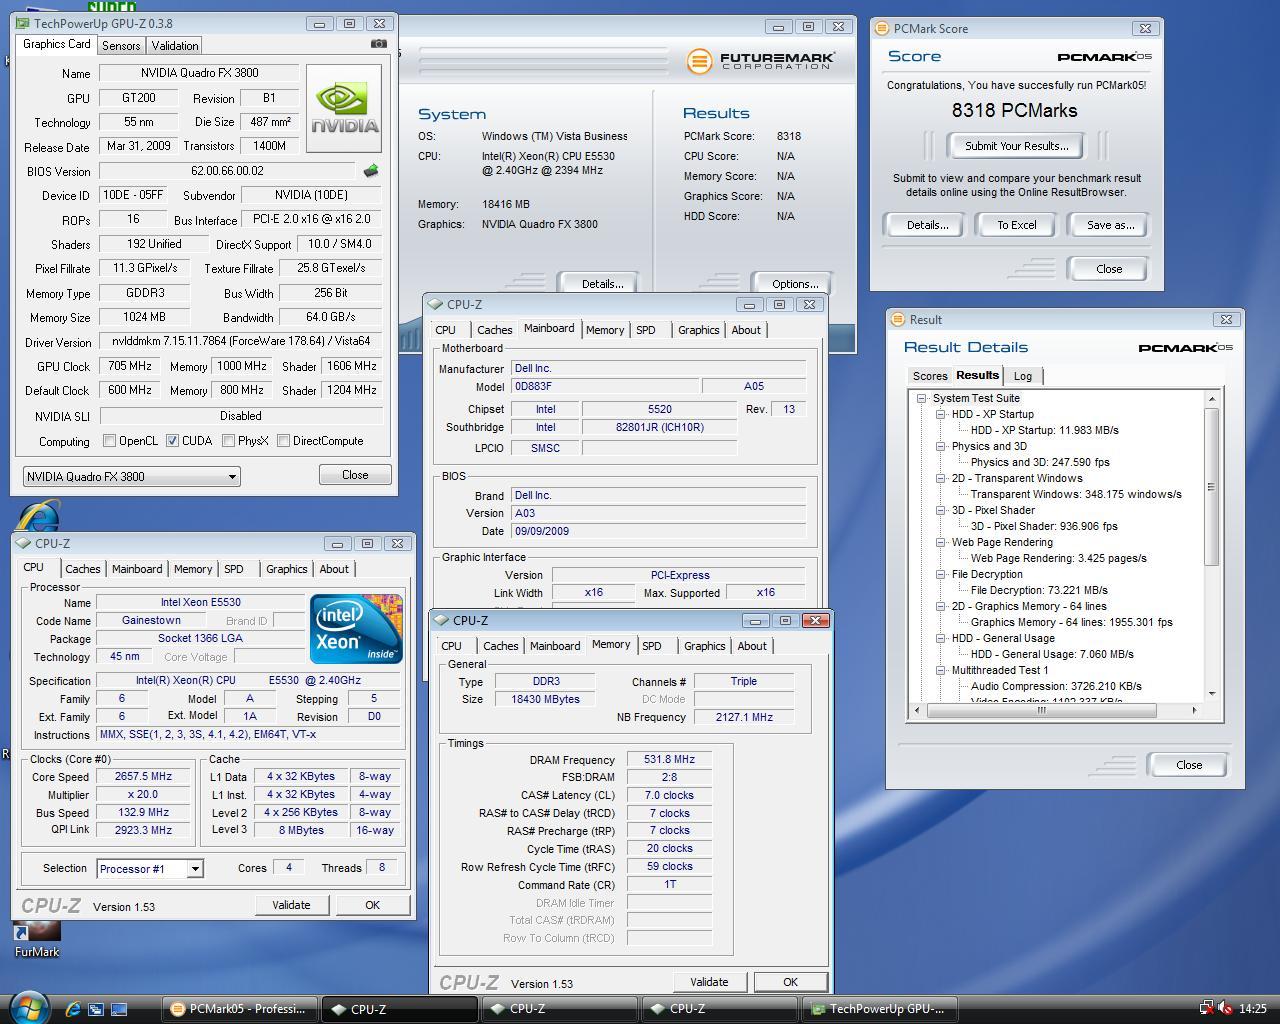Open SPD tab in CPU-Z Memory window
Image resolution: width=1280 pixels, height=1024 pixels.
click(x=652, y=646)
